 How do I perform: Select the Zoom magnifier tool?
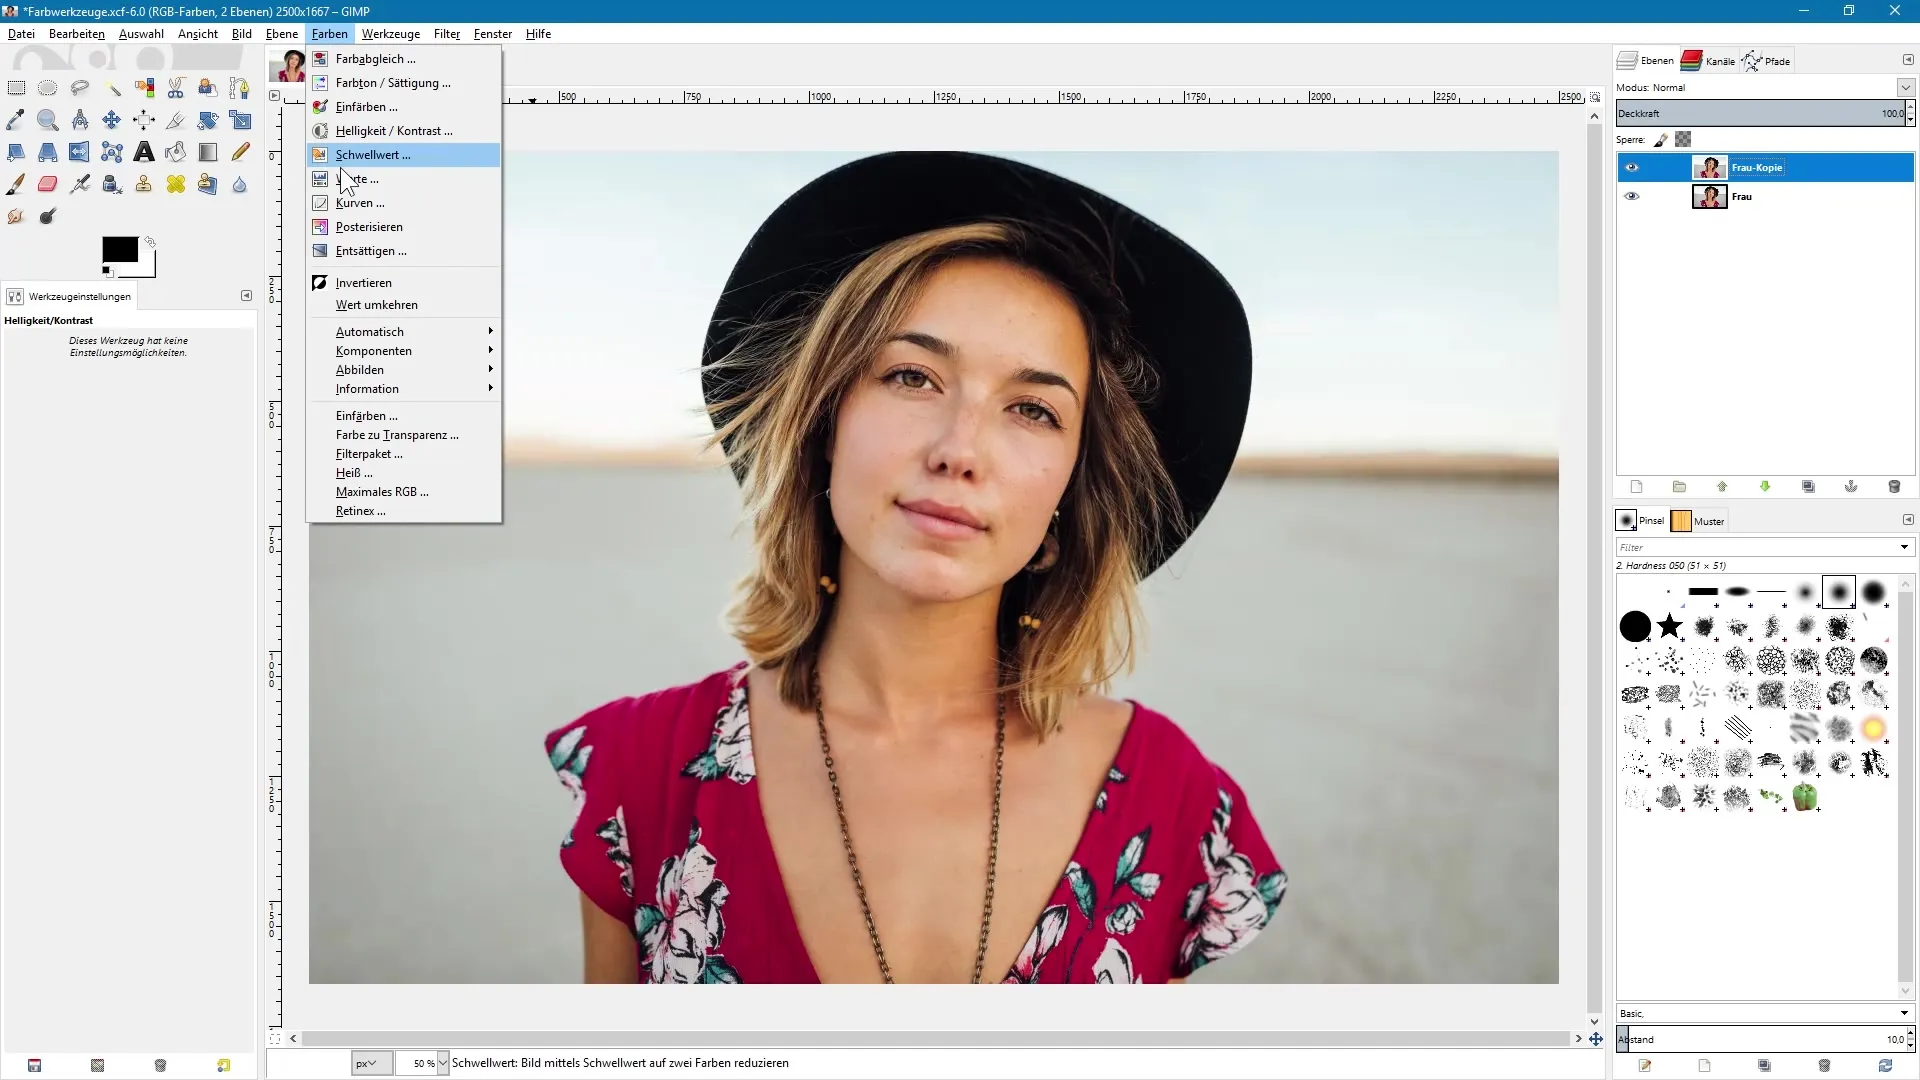47,120
